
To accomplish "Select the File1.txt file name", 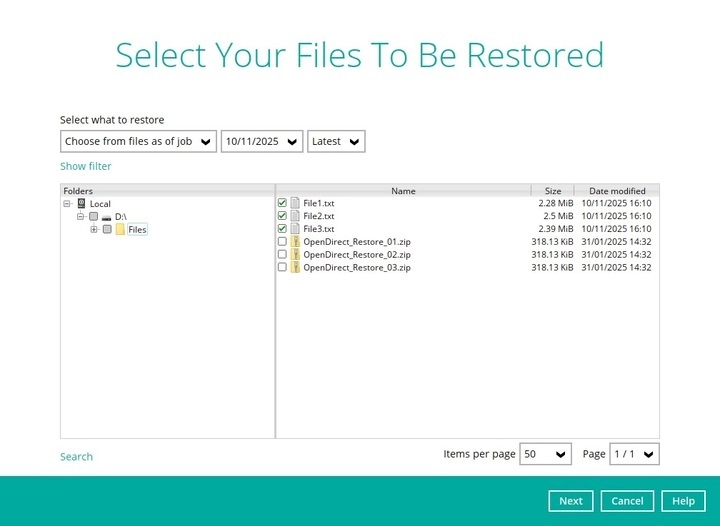I will pos(319,203).
